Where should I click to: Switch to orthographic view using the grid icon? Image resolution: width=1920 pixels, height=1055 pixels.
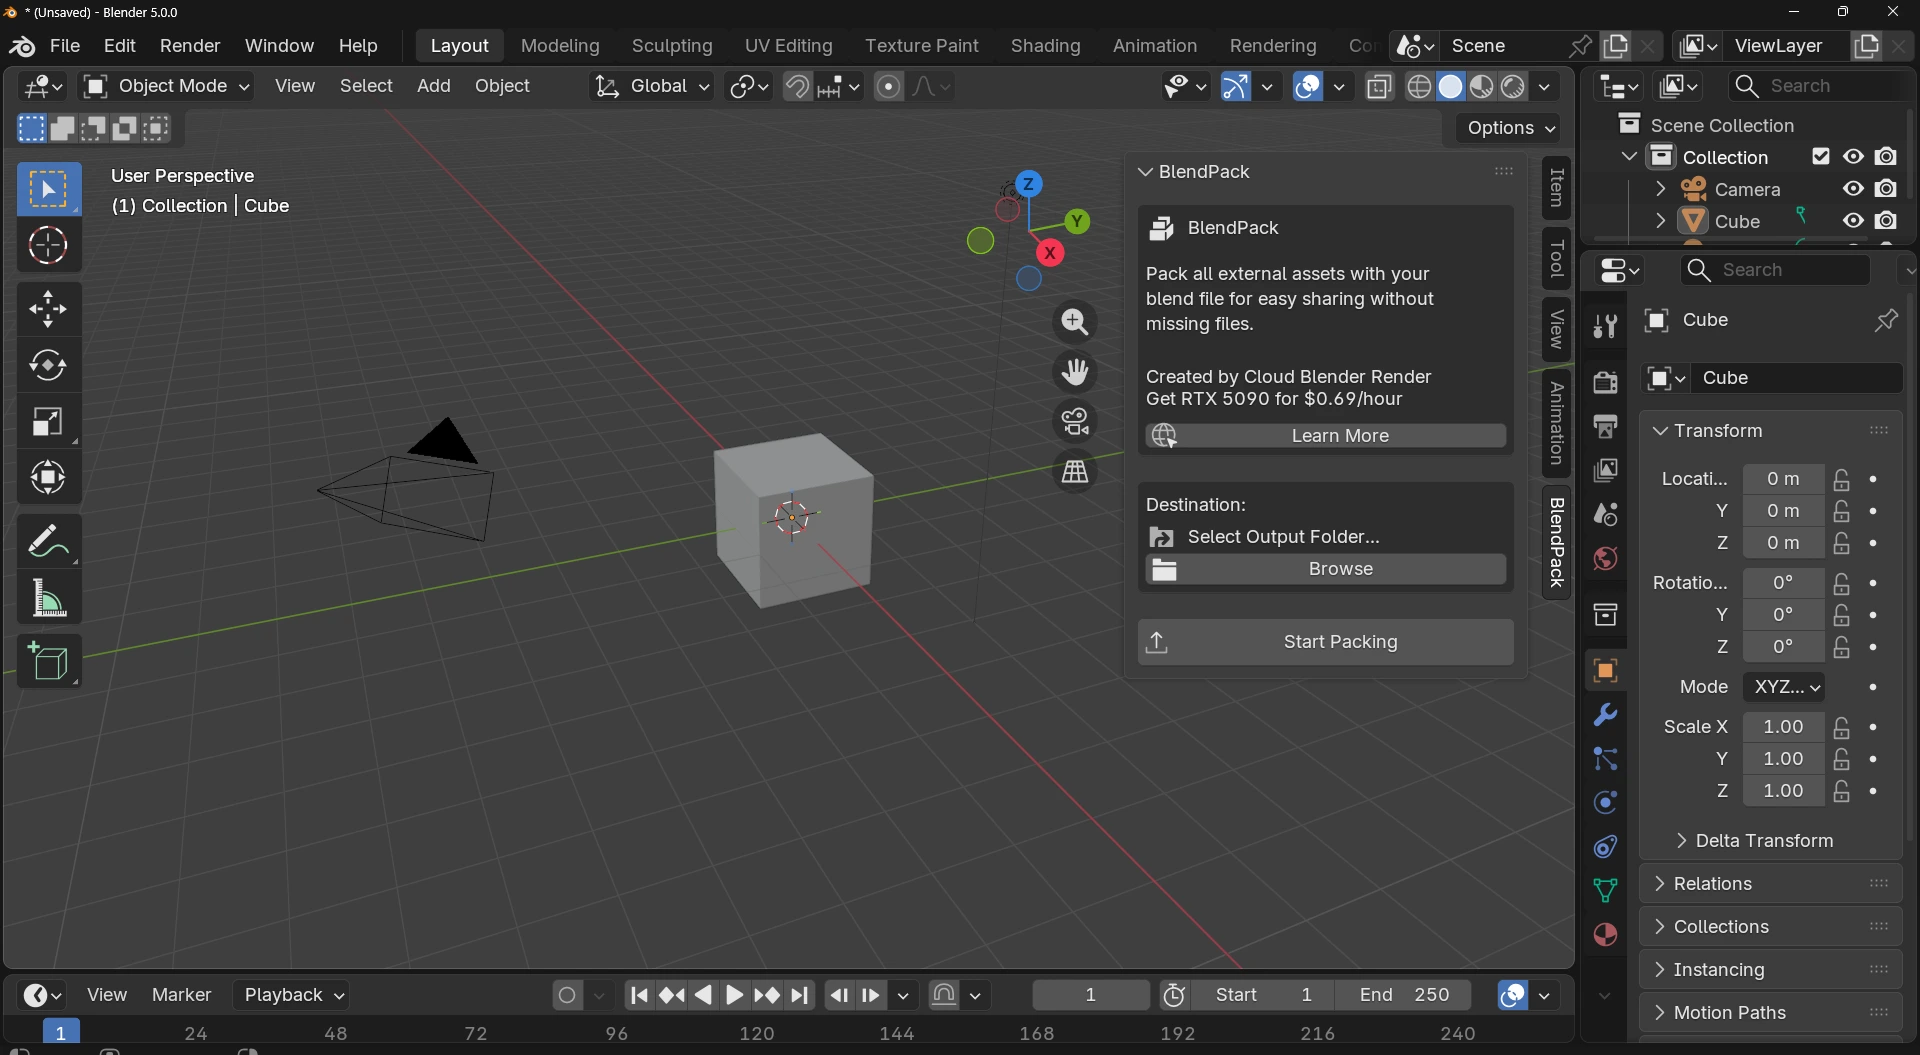tap(1075, 472)
